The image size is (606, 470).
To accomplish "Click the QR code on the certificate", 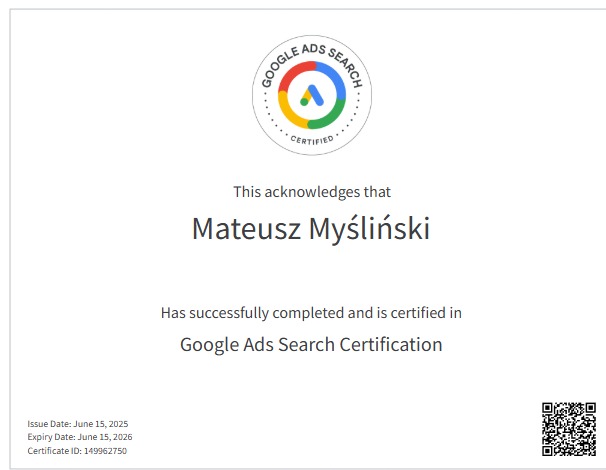I will coord(569,429).
